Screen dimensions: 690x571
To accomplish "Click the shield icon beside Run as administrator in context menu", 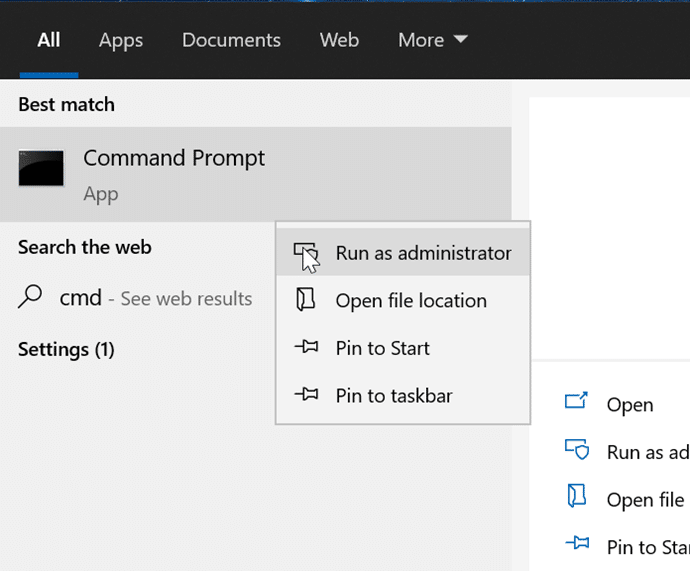I will (305, 253).
